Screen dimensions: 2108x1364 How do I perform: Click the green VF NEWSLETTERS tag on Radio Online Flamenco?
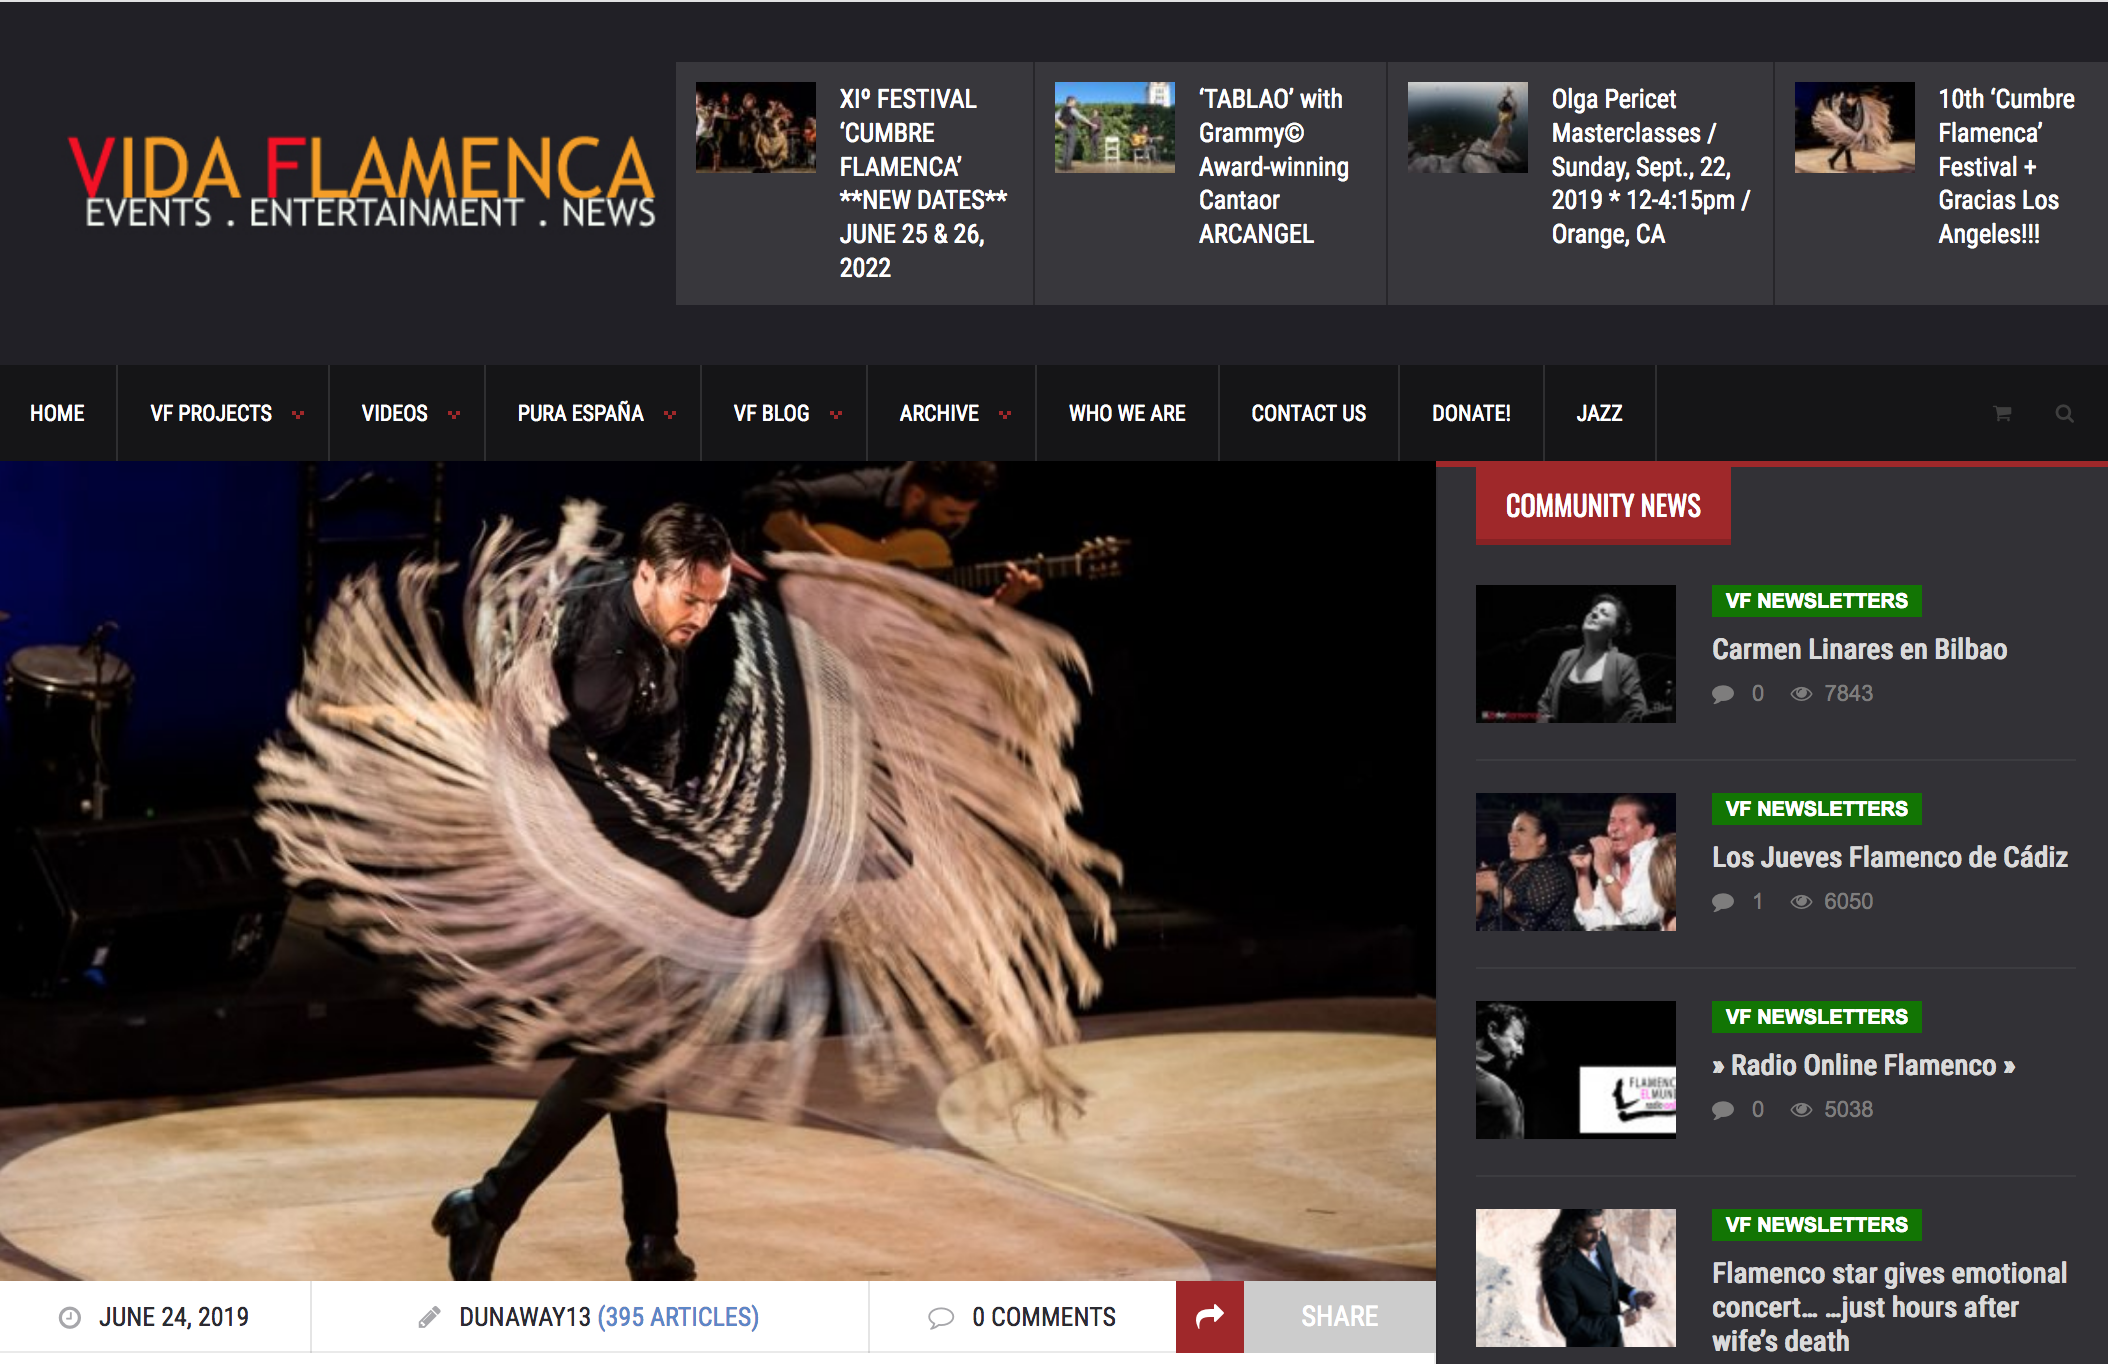(1815, 1017)
